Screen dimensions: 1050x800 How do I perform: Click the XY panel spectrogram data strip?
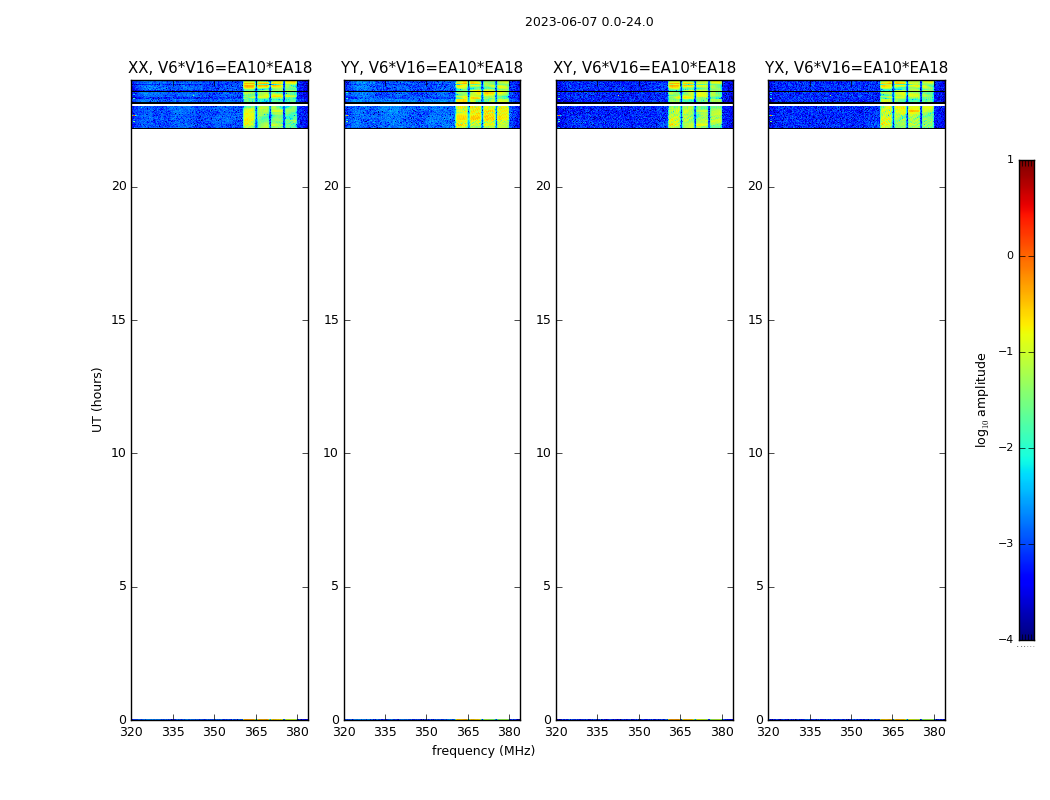[x=645, y=104]
